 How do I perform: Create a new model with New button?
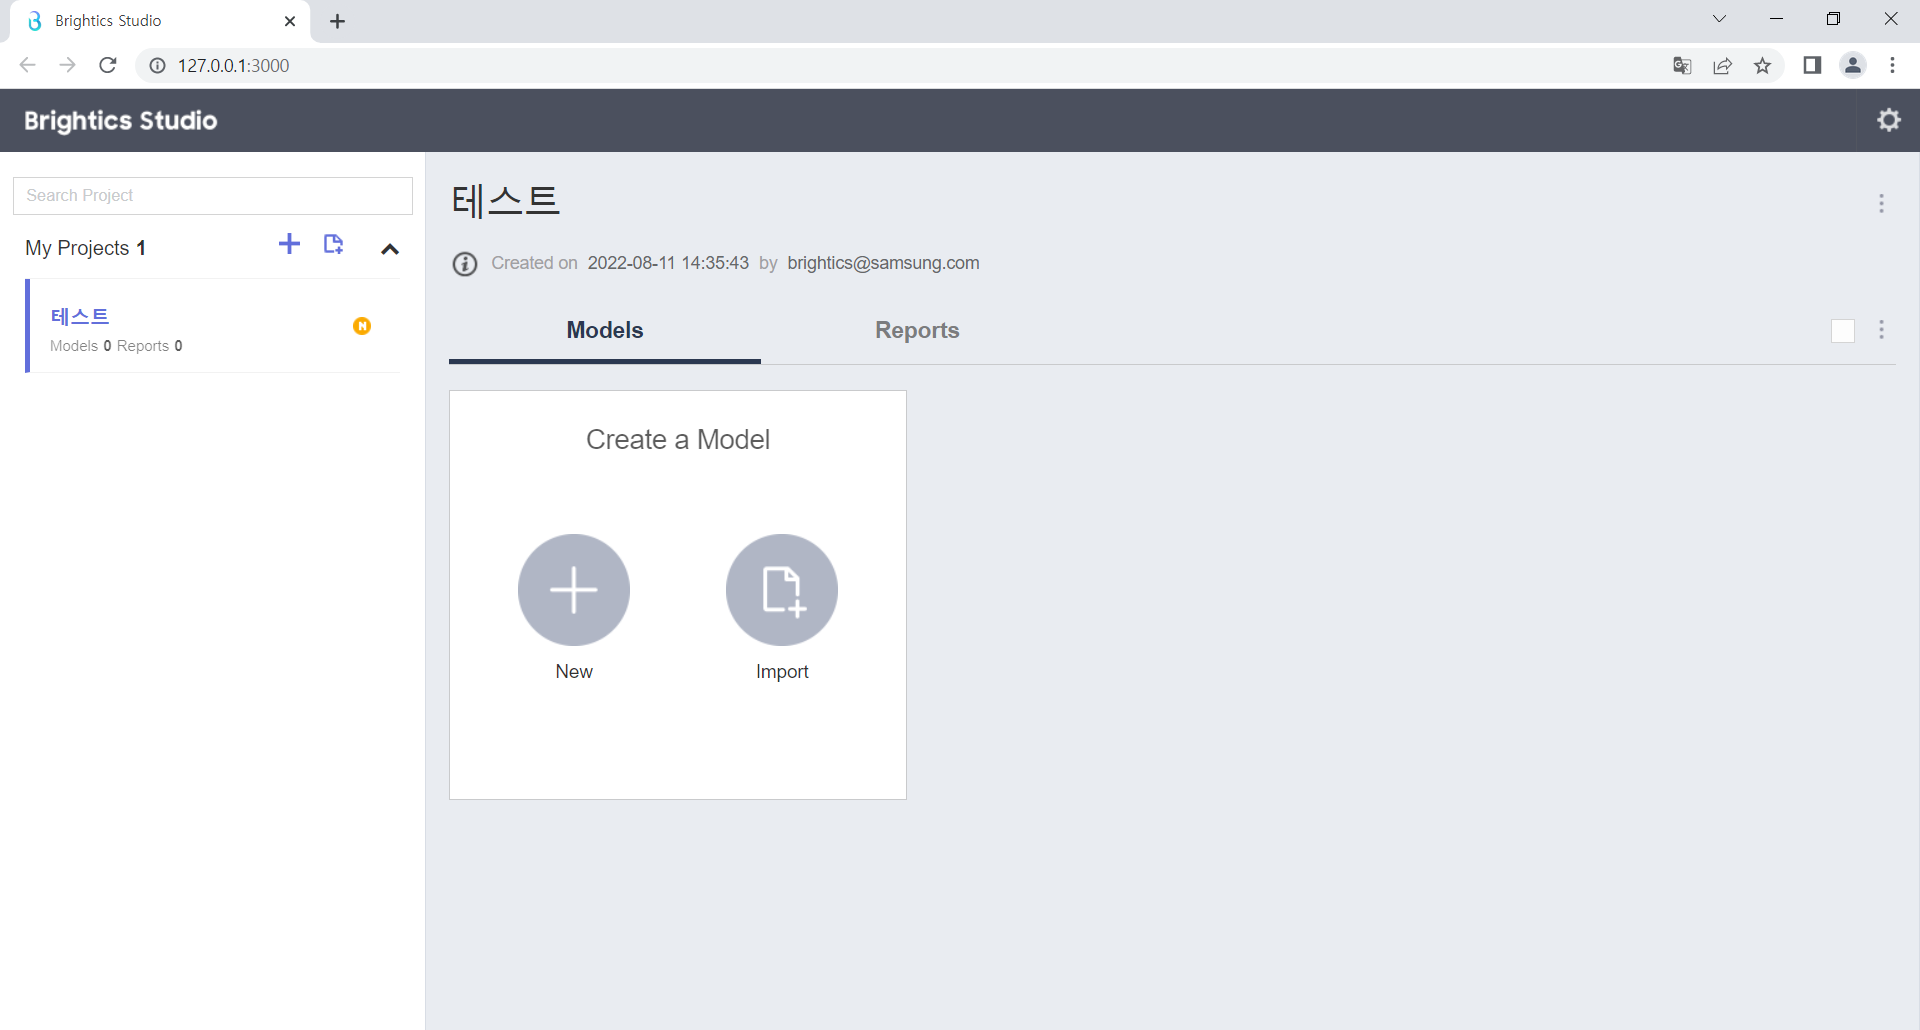(x=574, y=590)
